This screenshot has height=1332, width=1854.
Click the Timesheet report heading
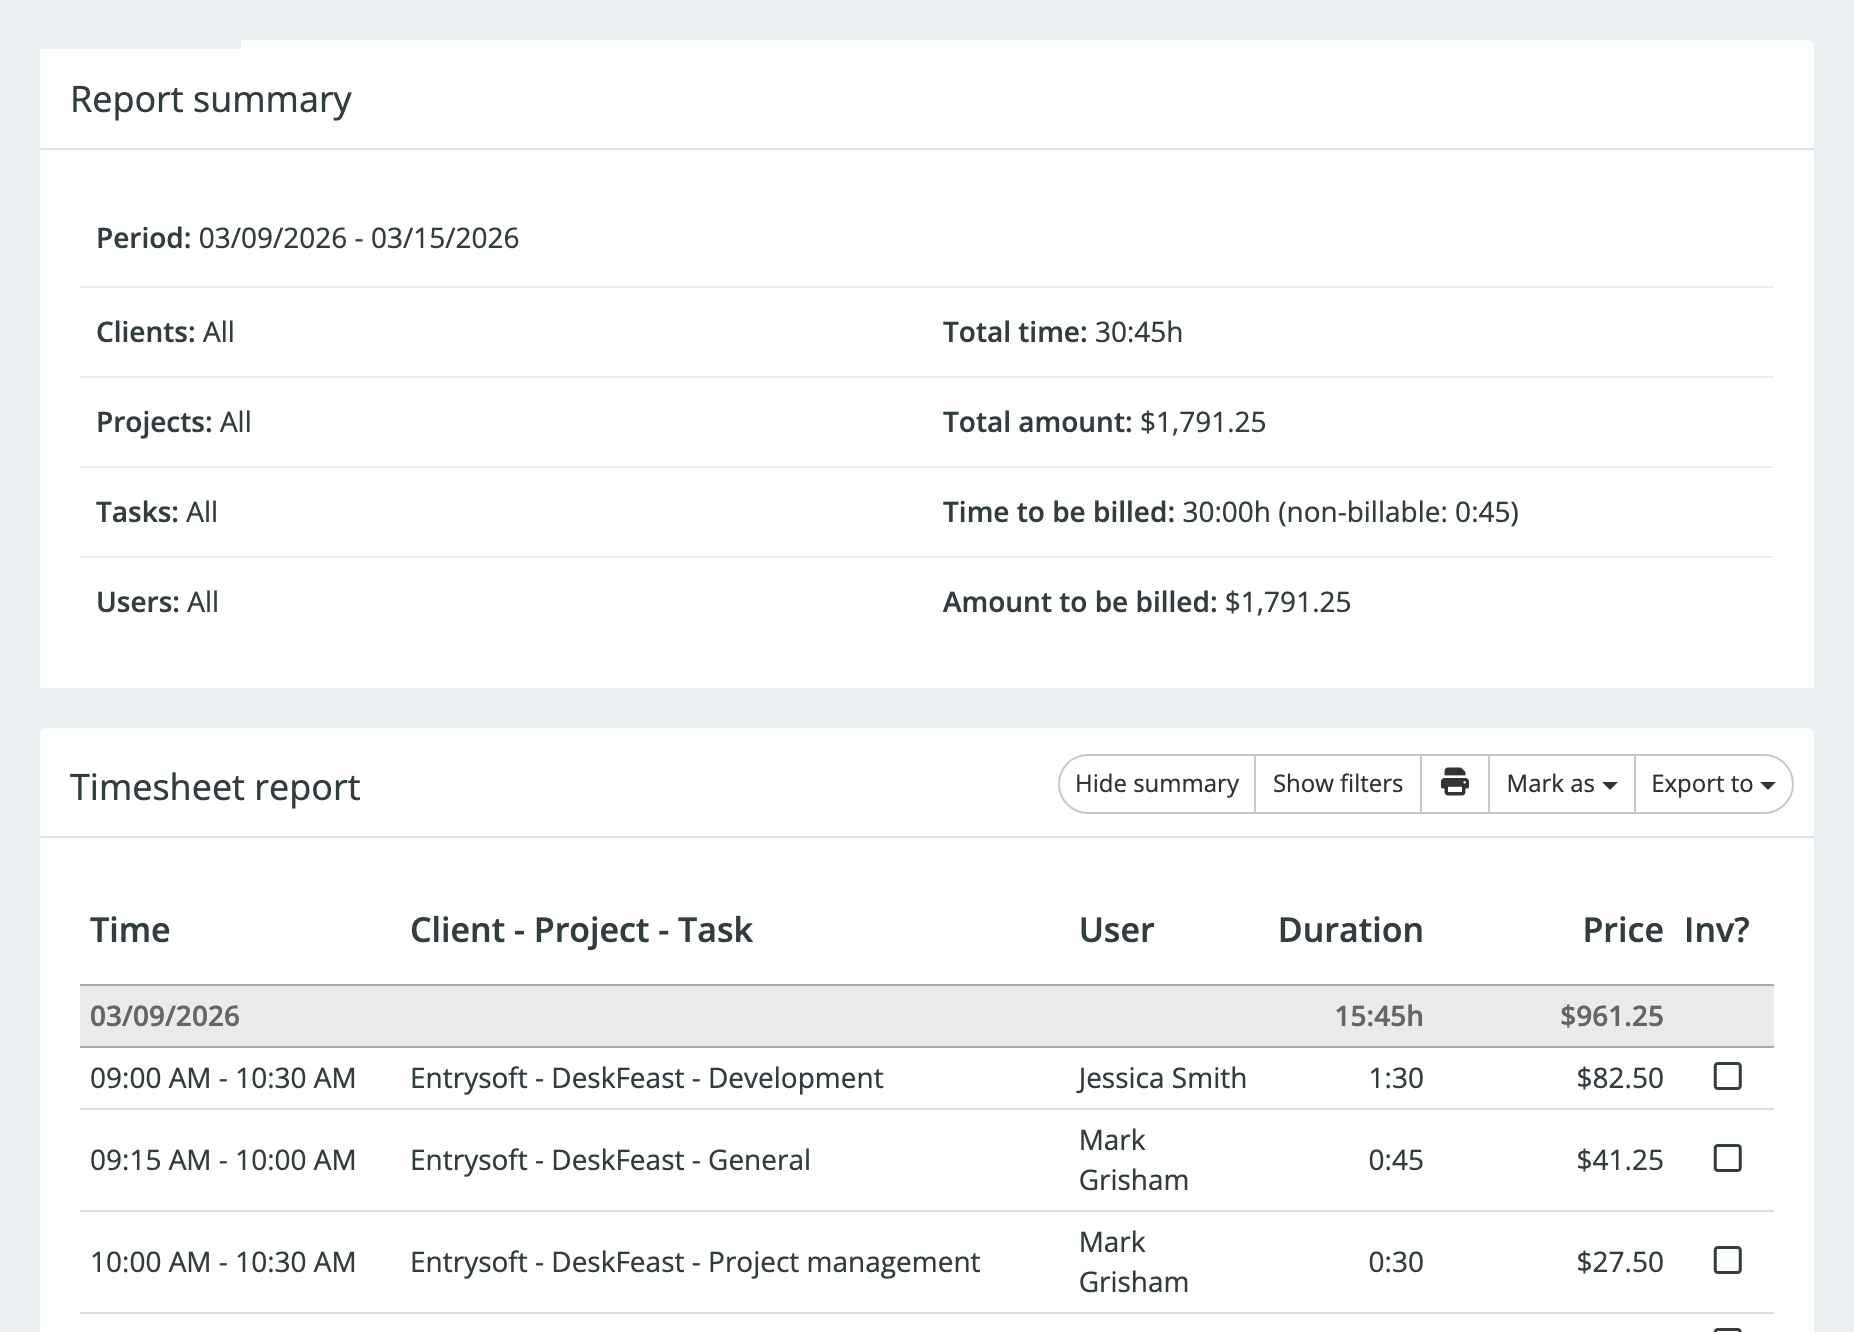(215, 788)
